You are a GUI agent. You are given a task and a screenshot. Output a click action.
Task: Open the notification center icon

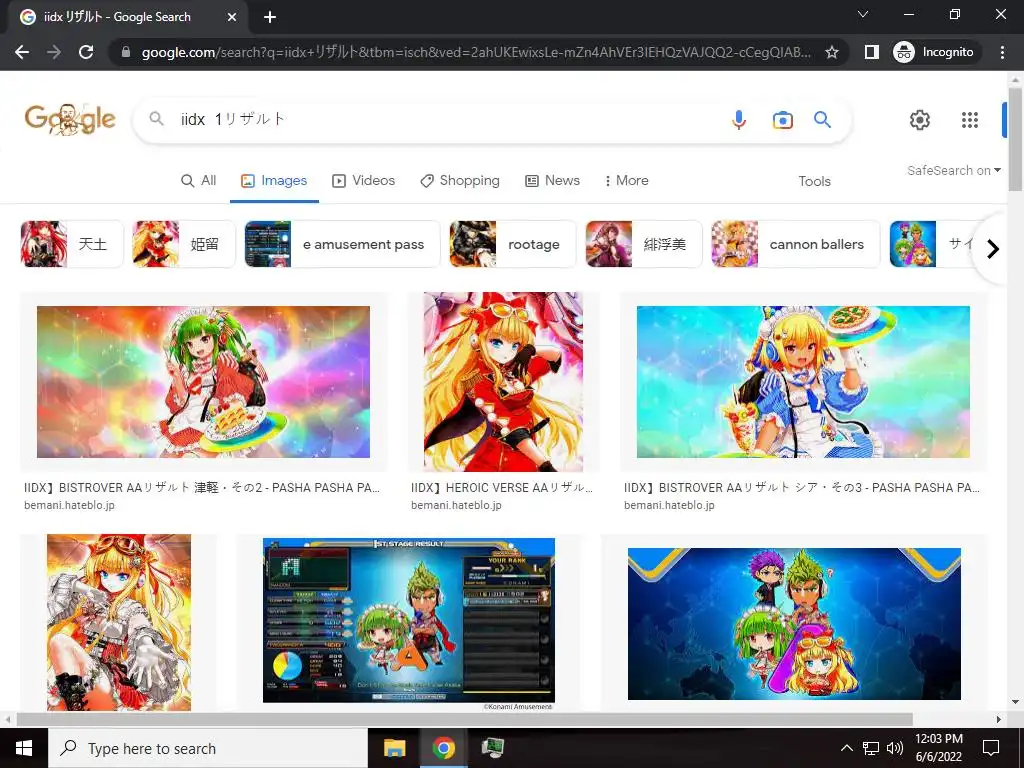(x=991, y=748)
